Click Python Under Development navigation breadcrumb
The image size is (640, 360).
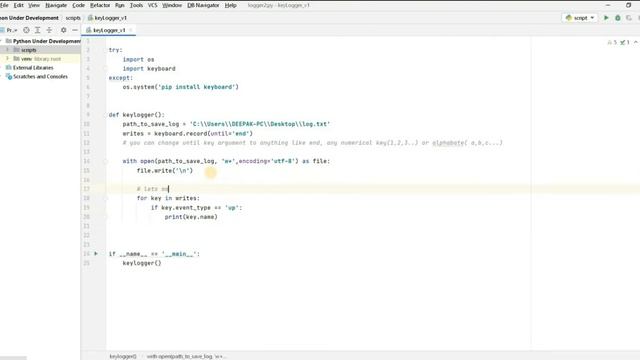pos(29,18)
